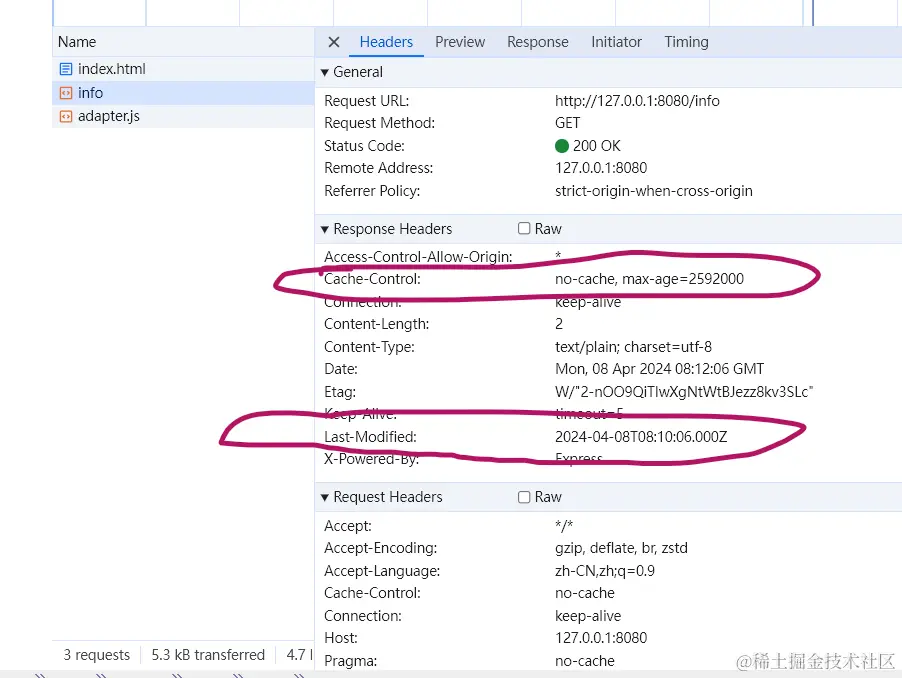Viewport: 902px width, 678px height.
Task: Click the Remote Address value 127.0.0.1:8080
Action: (601, 168)
